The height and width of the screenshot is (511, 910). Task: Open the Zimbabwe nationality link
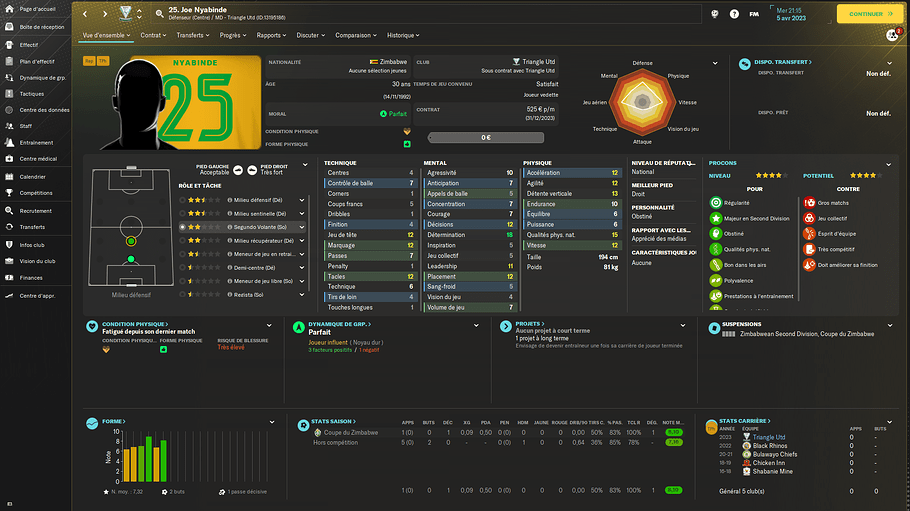coord(393,62)
